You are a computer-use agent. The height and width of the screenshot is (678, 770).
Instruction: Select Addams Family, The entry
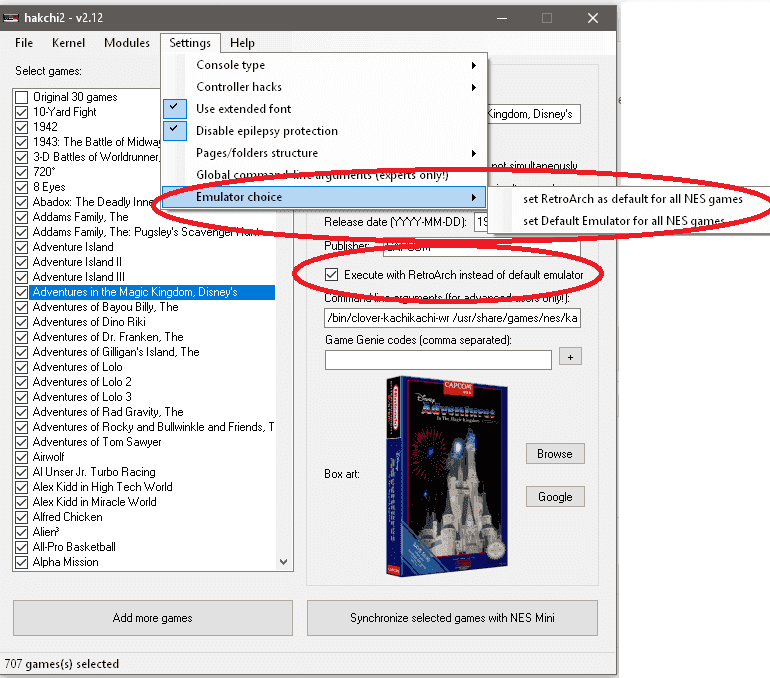point(81,217)
